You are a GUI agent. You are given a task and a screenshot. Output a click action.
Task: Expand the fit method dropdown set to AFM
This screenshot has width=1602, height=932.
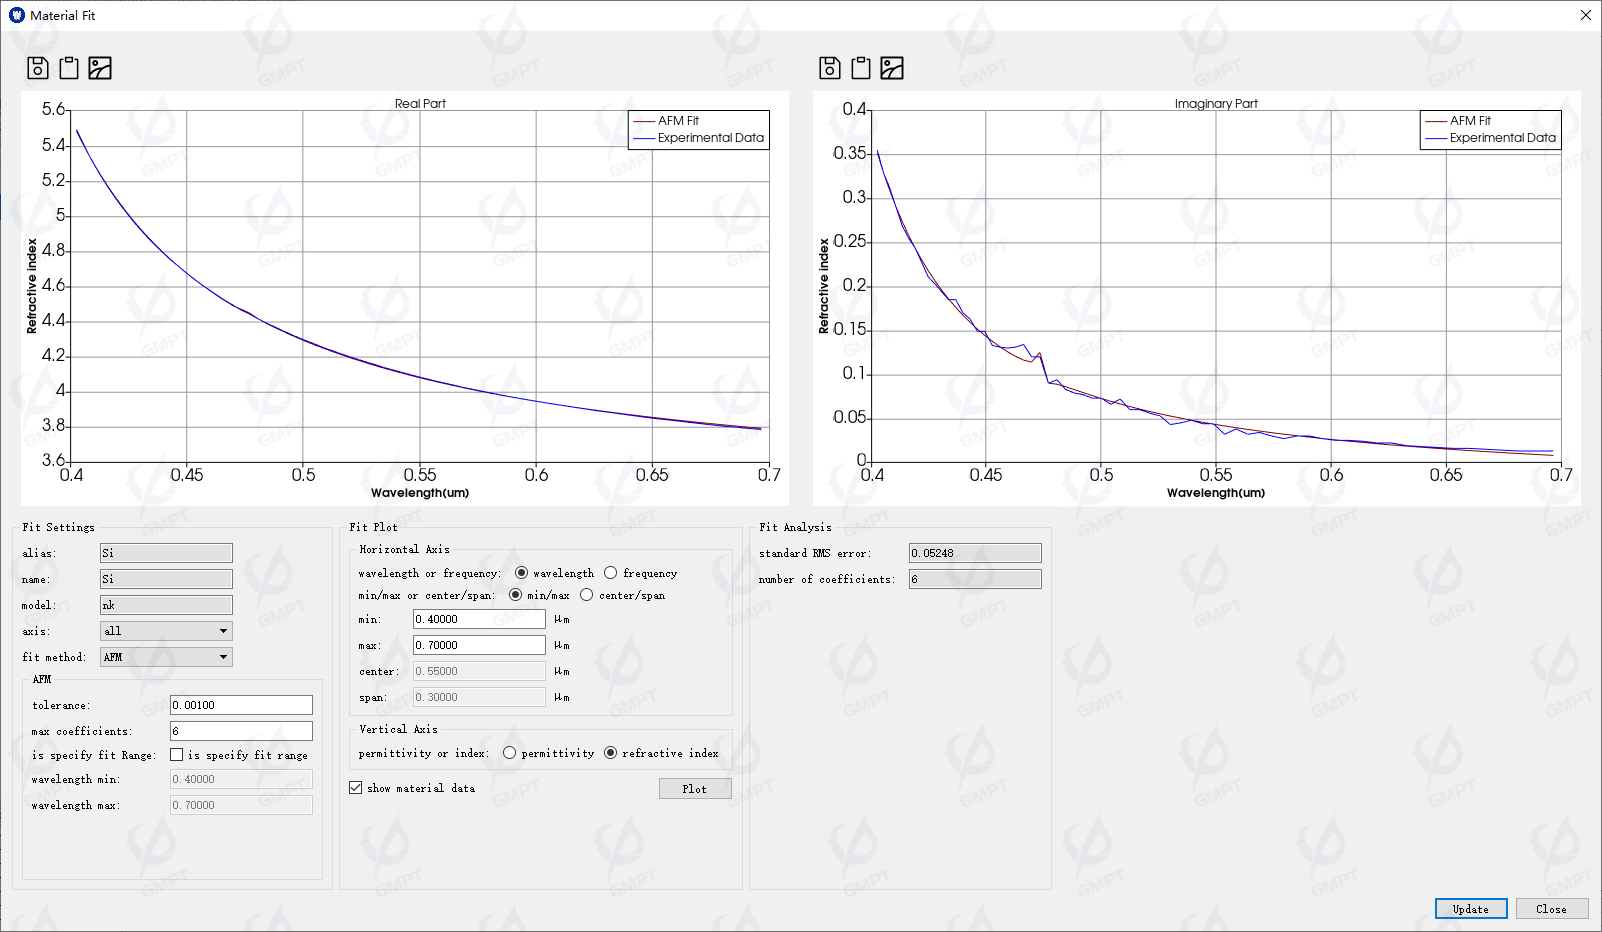point(166,657)
